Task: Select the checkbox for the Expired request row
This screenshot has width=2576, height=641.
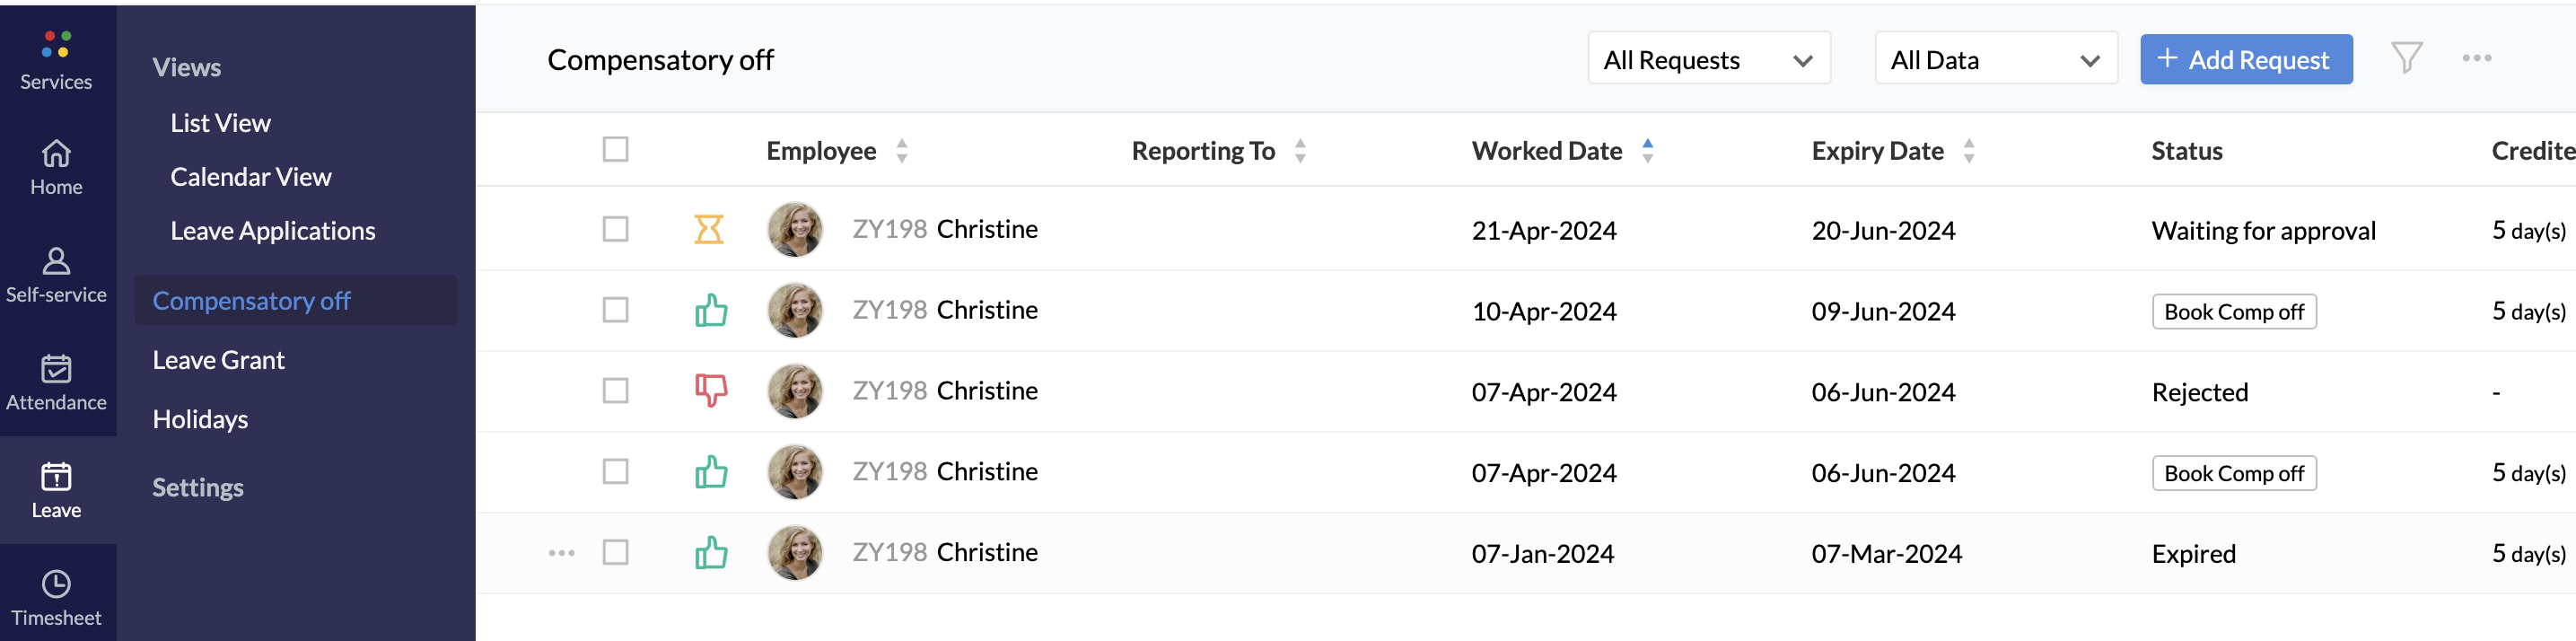Action: [x=615, y=552]
